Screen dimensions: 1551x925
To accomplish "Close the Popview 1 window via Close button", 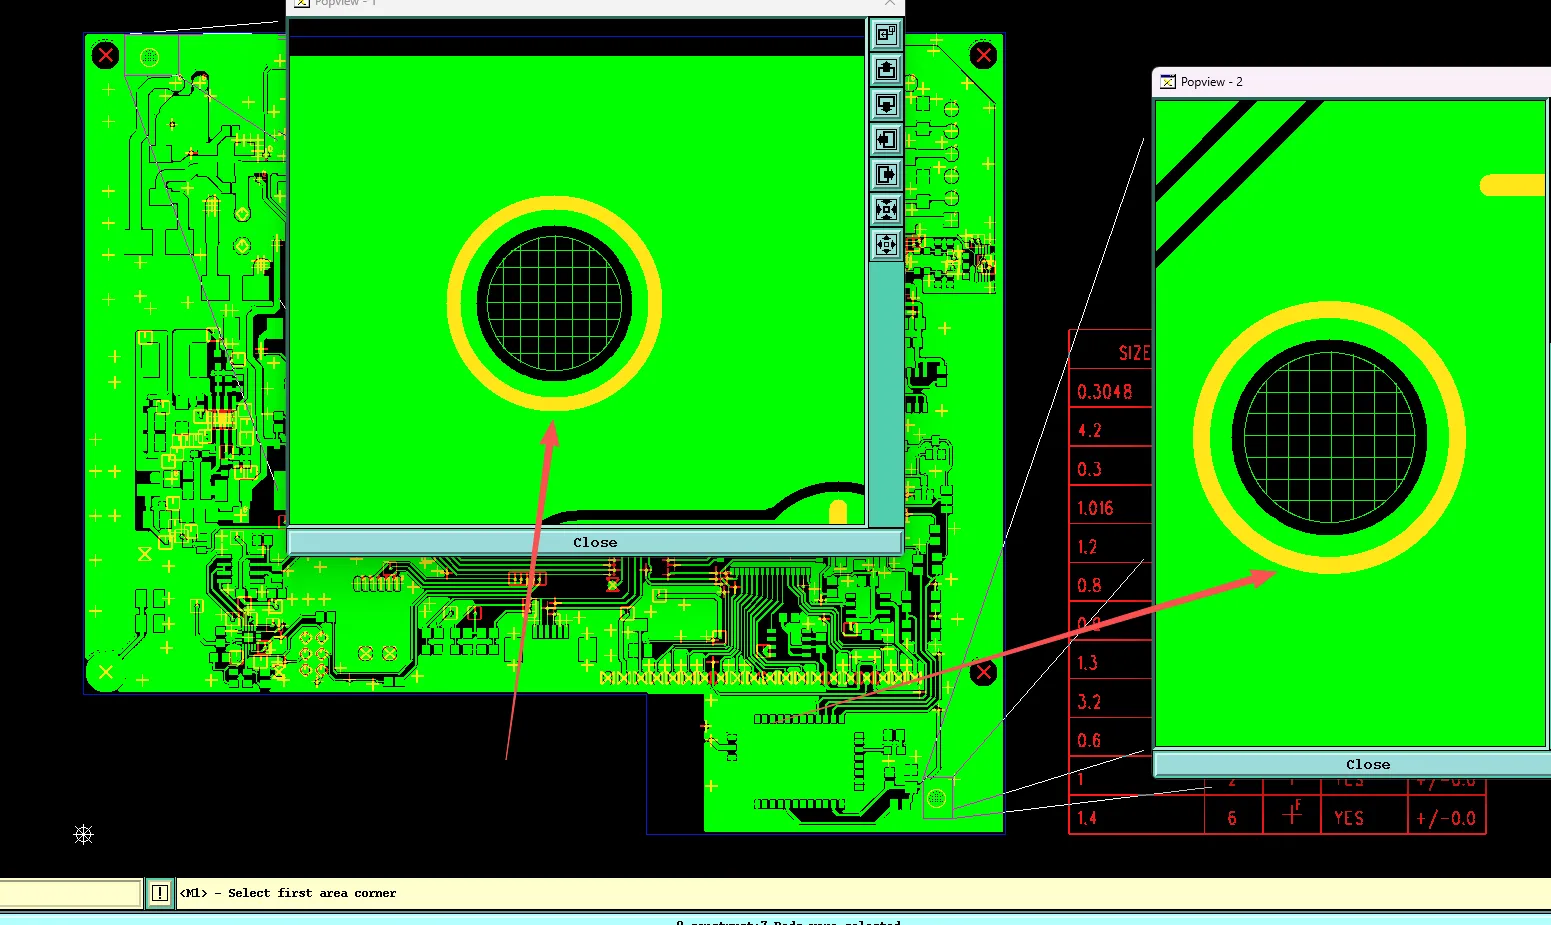I will tap(595, 542).
